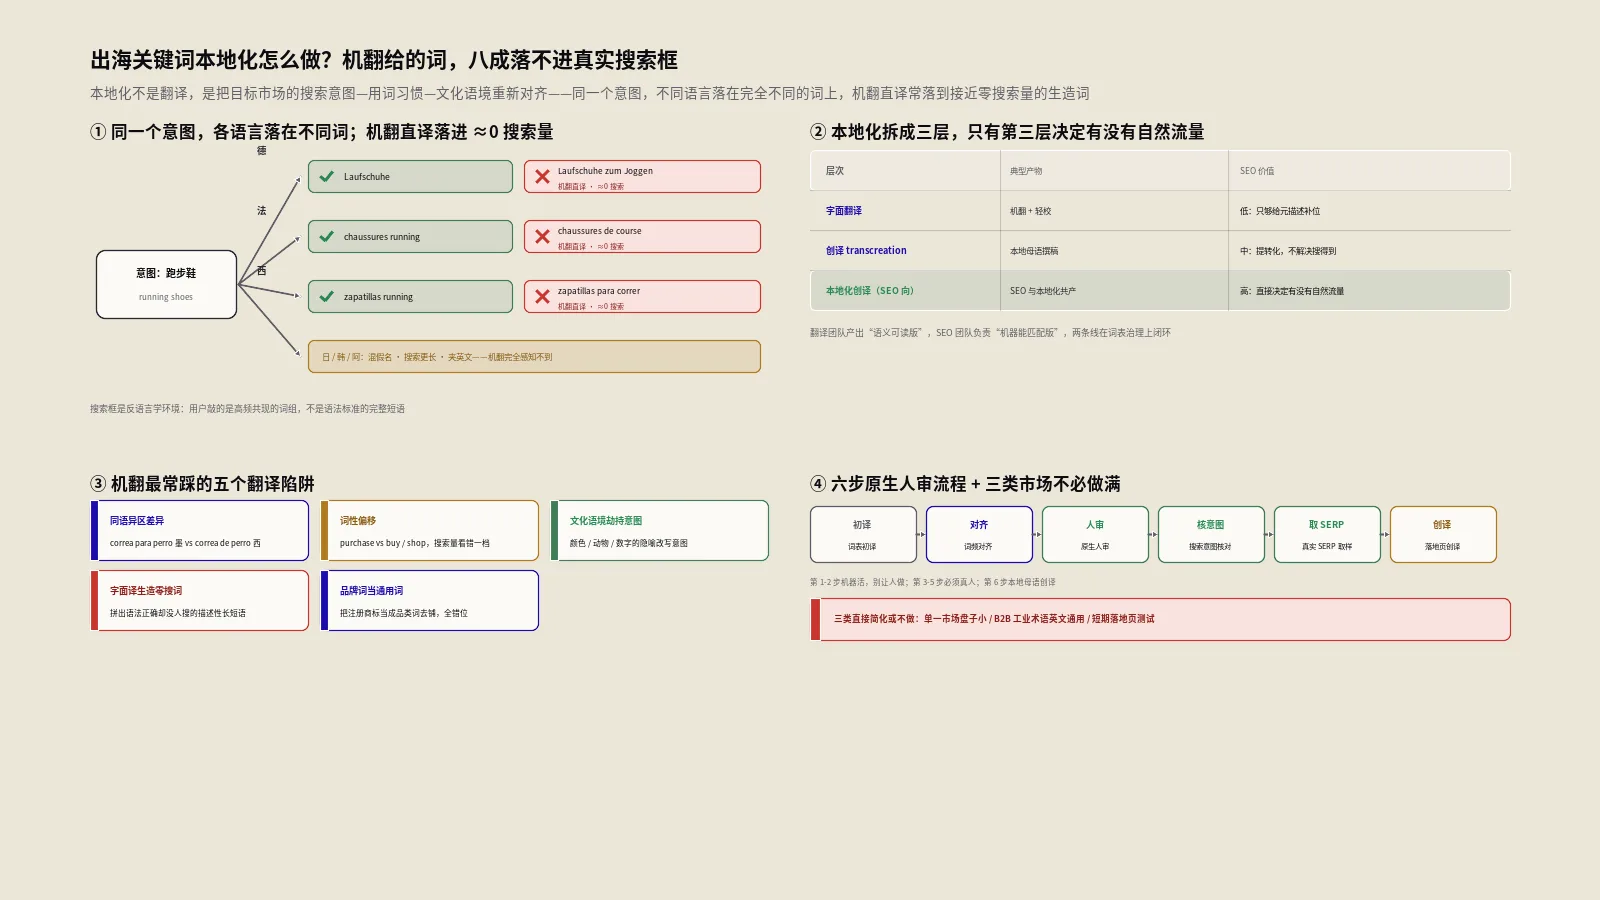Click the 本地化创译(SEO 向) row label

tap(870, 291)
